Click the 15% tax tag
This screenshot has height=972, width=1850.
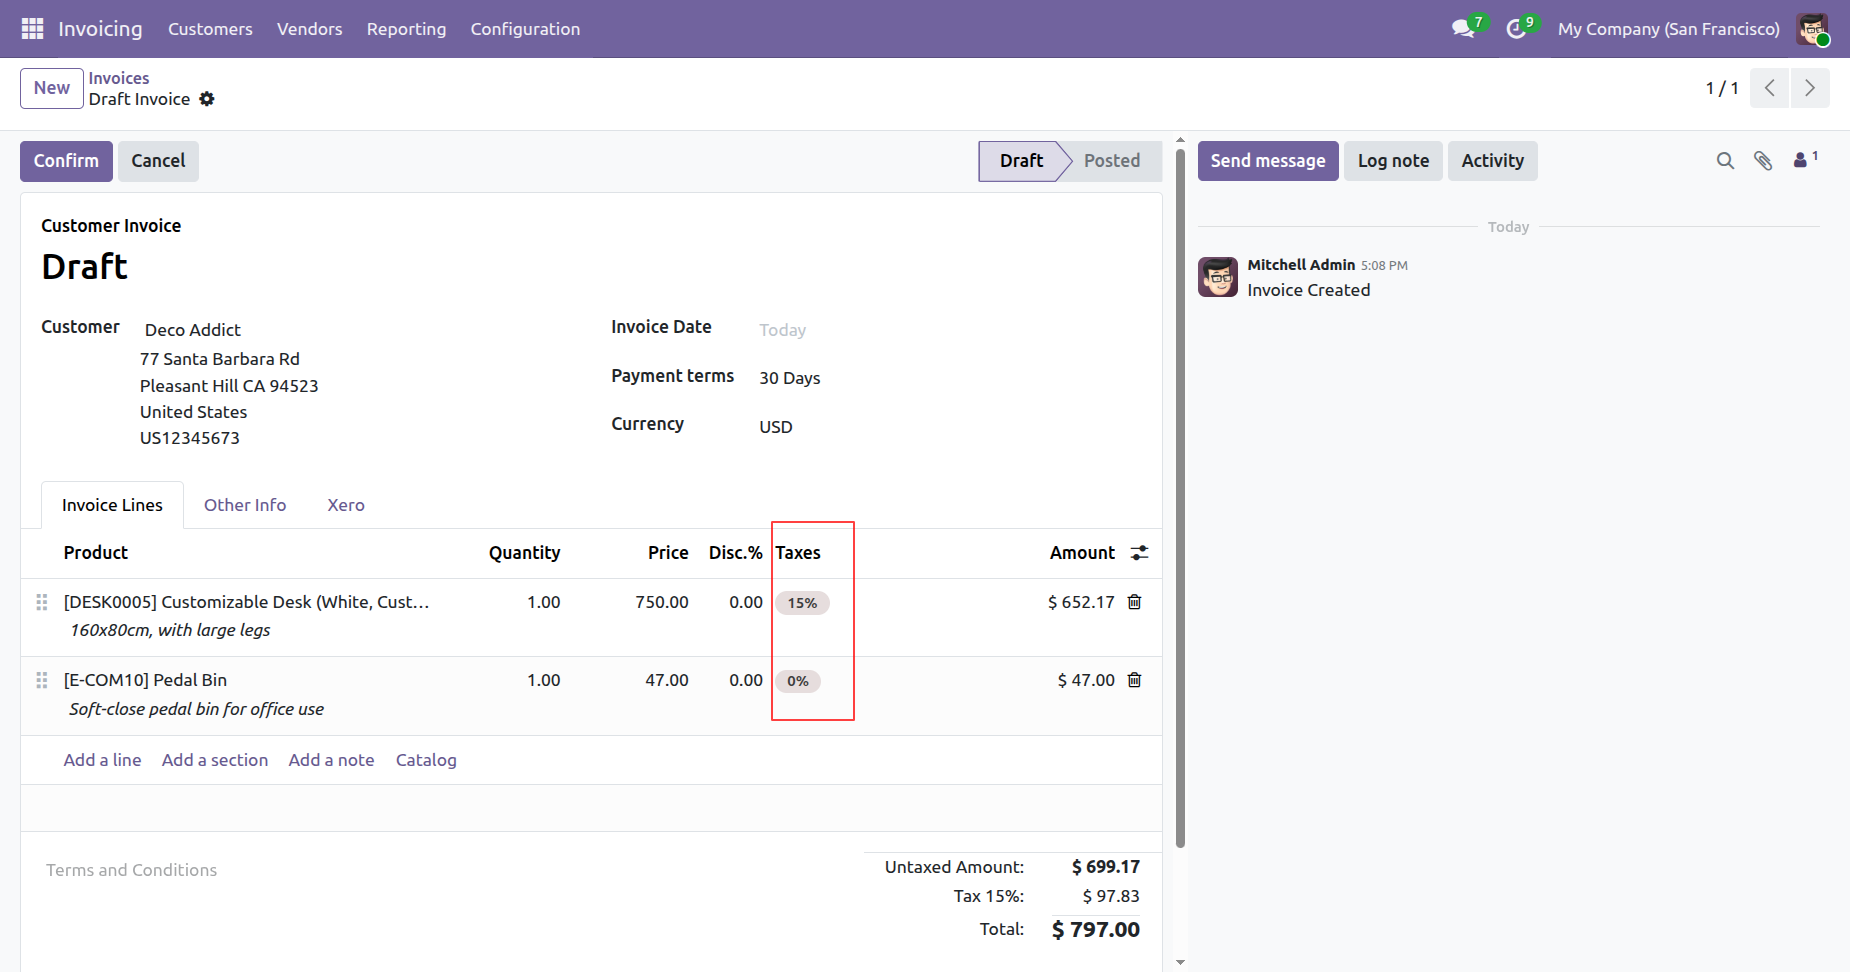tap(802, 603)
